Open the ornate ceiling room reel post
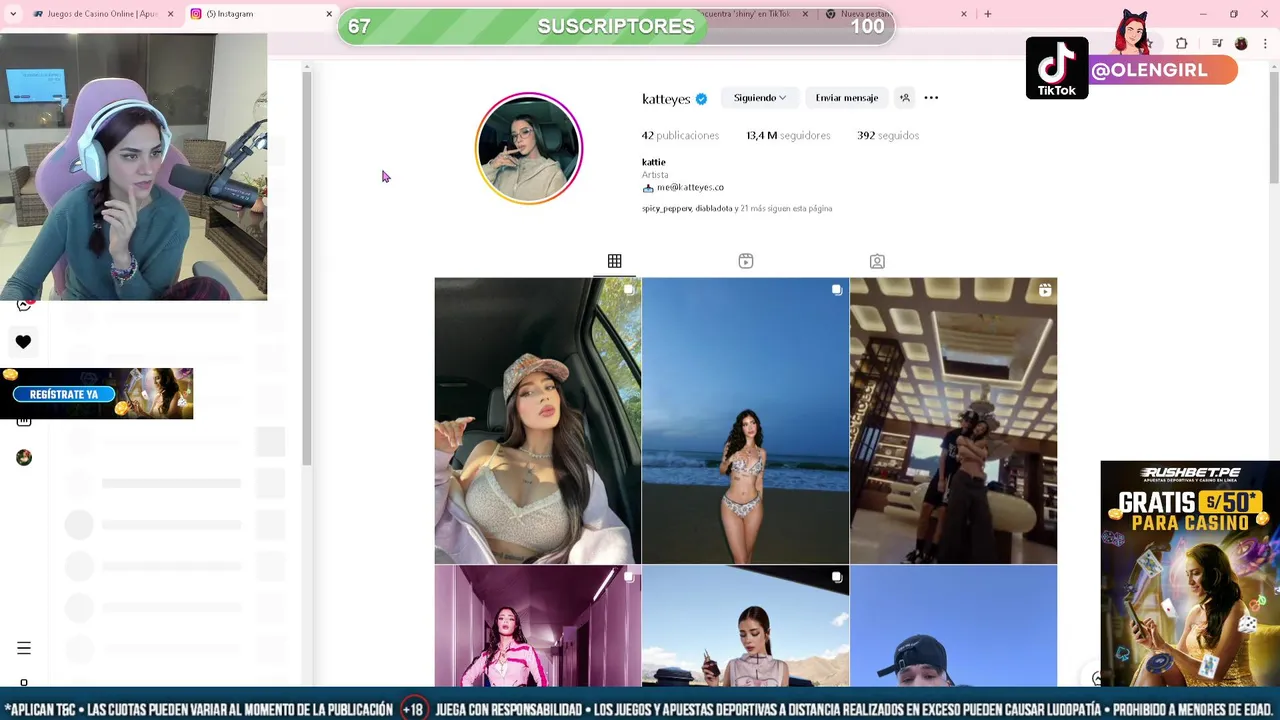 [x=953, y=421]
